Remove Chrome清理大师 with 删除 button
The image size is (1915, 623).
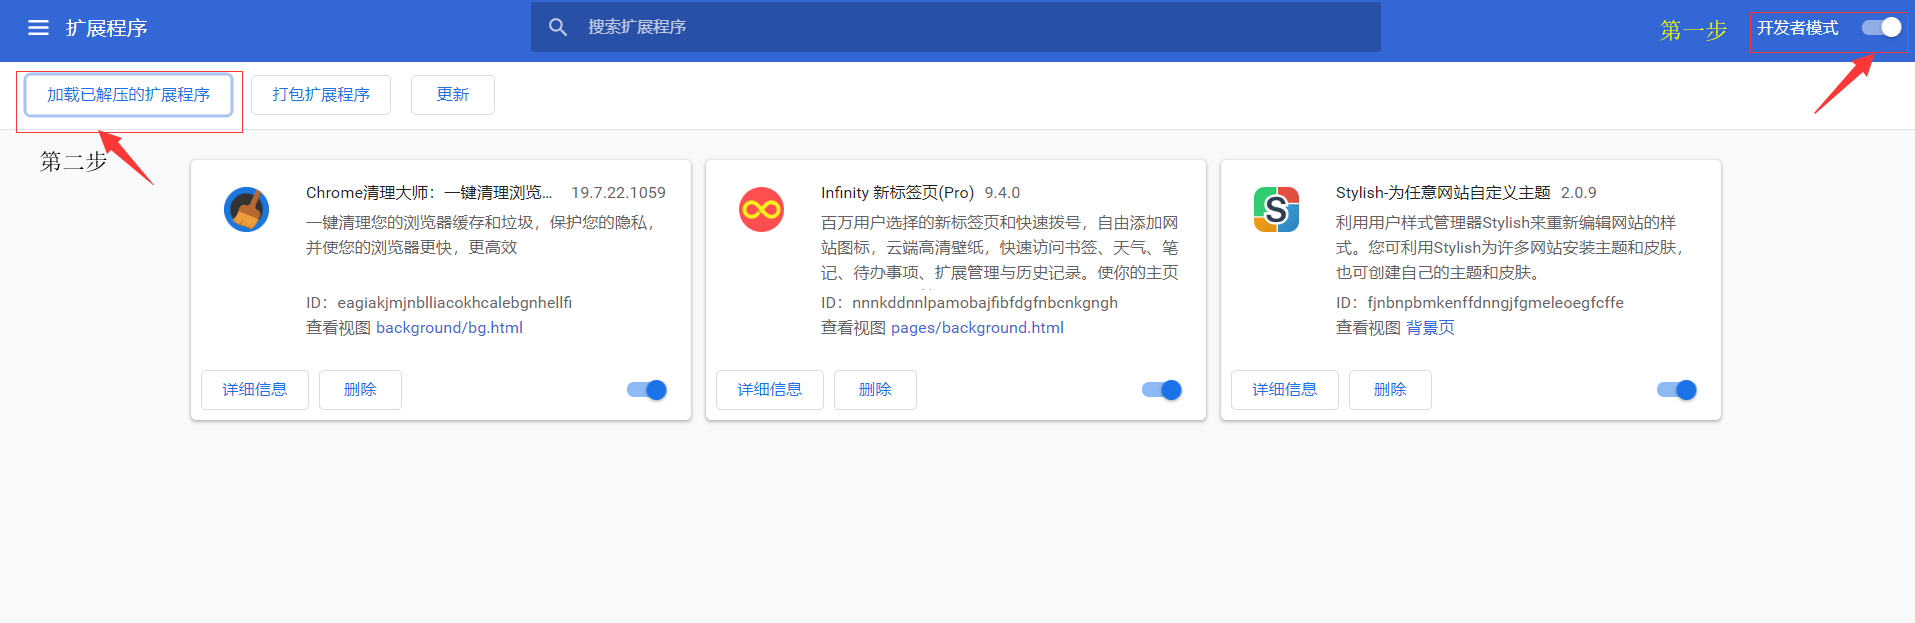pos(360,390)
